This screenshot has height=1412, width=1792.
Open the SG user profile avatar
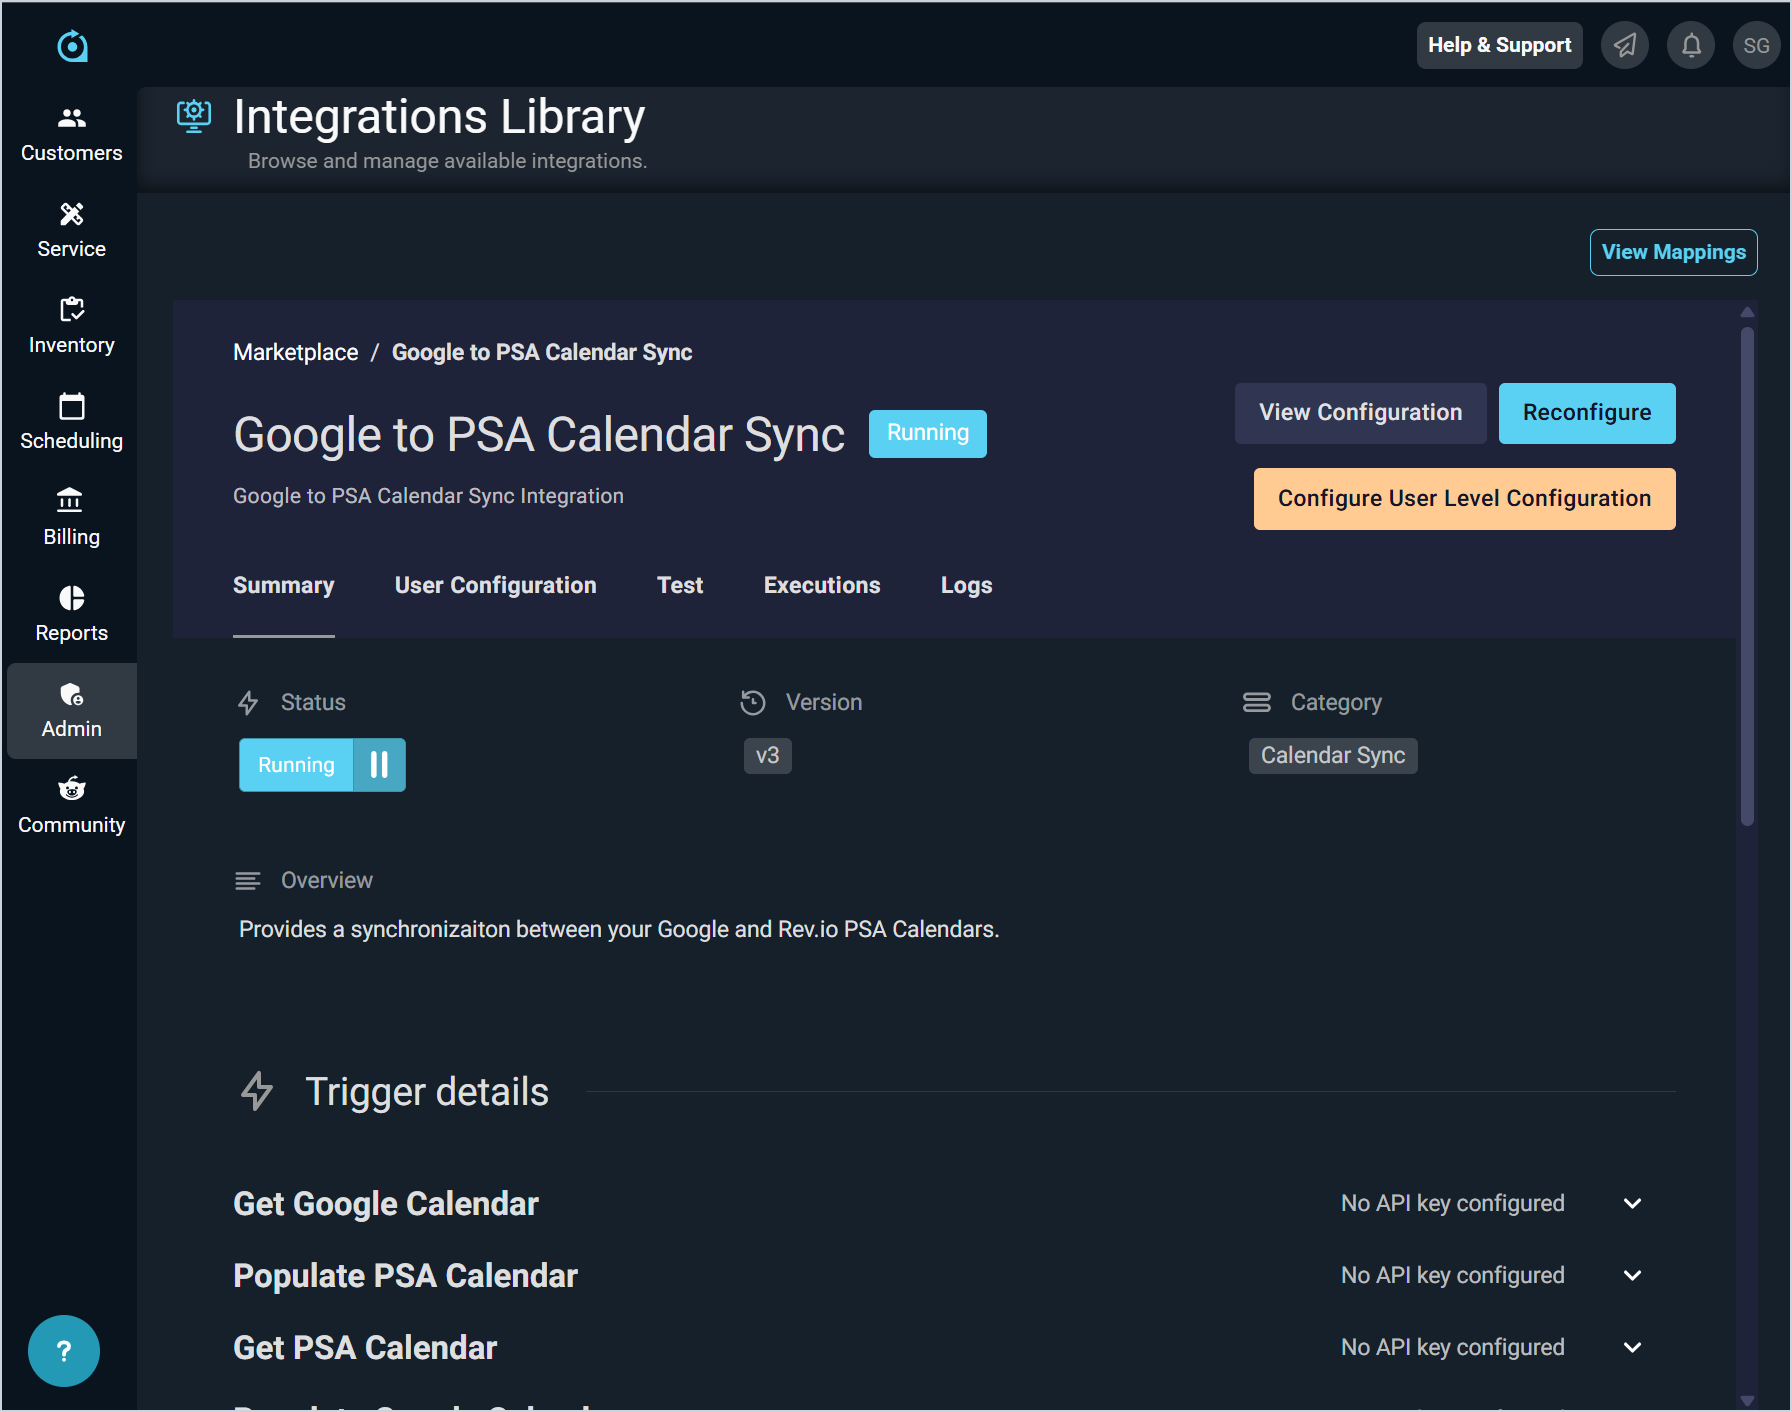coord(1756,45)
